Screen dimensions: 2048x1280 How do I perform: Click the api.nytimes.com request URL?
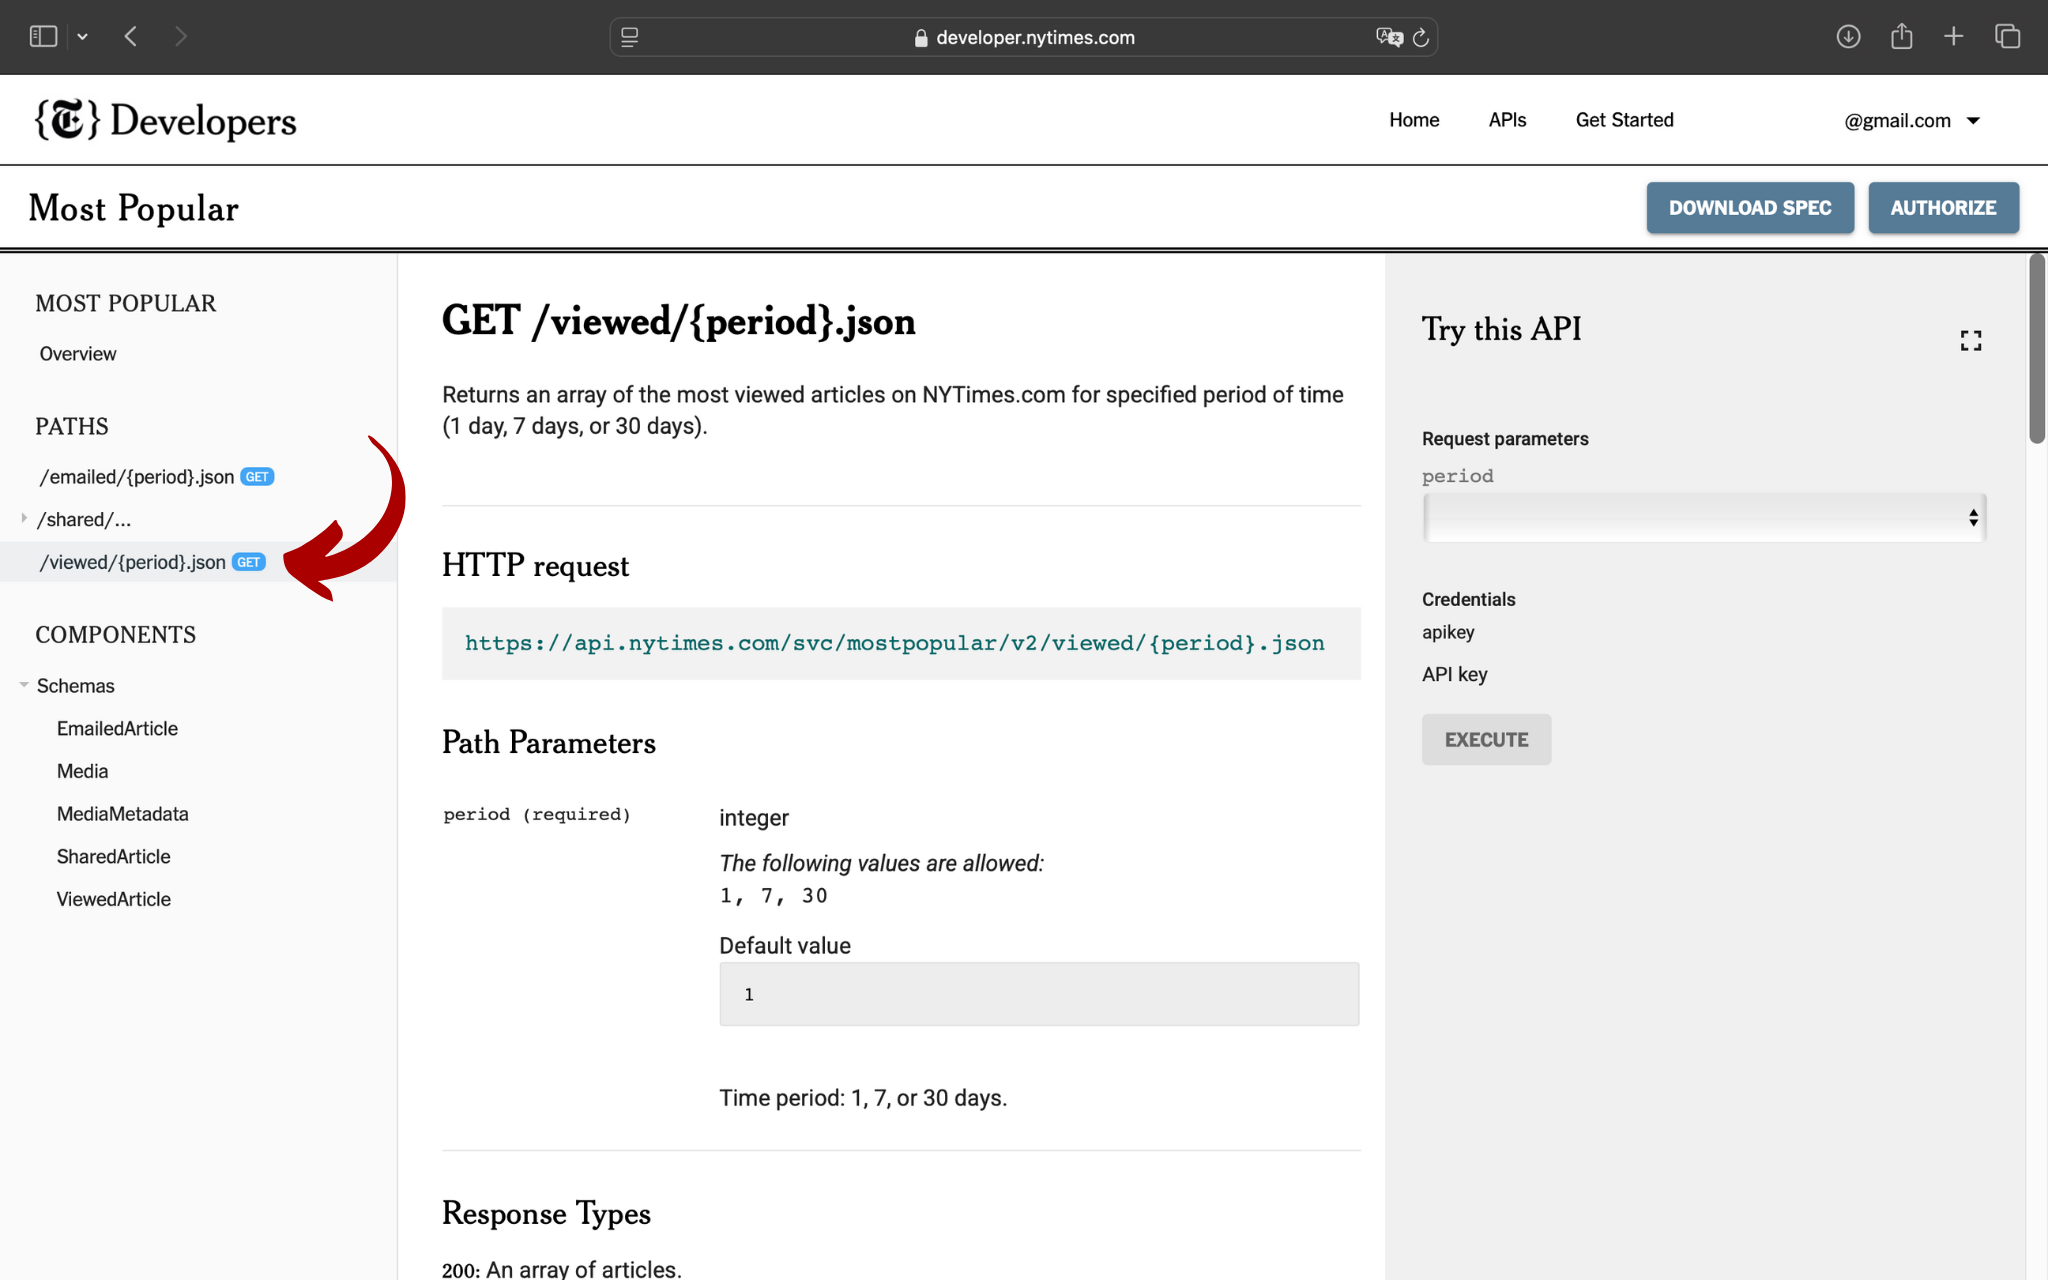click(895, 643)
